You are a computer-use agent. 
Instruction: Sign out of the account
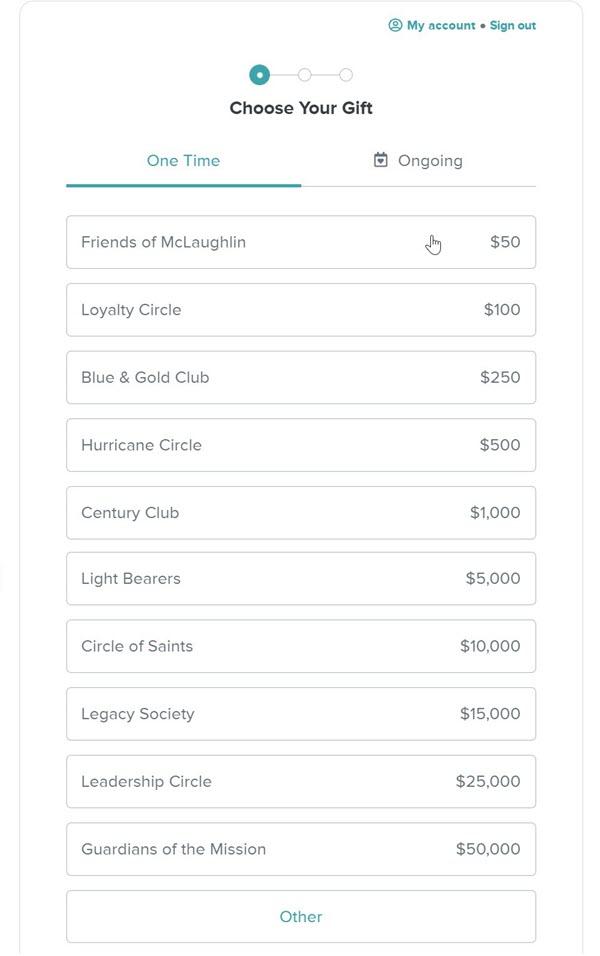pos(512,26)
